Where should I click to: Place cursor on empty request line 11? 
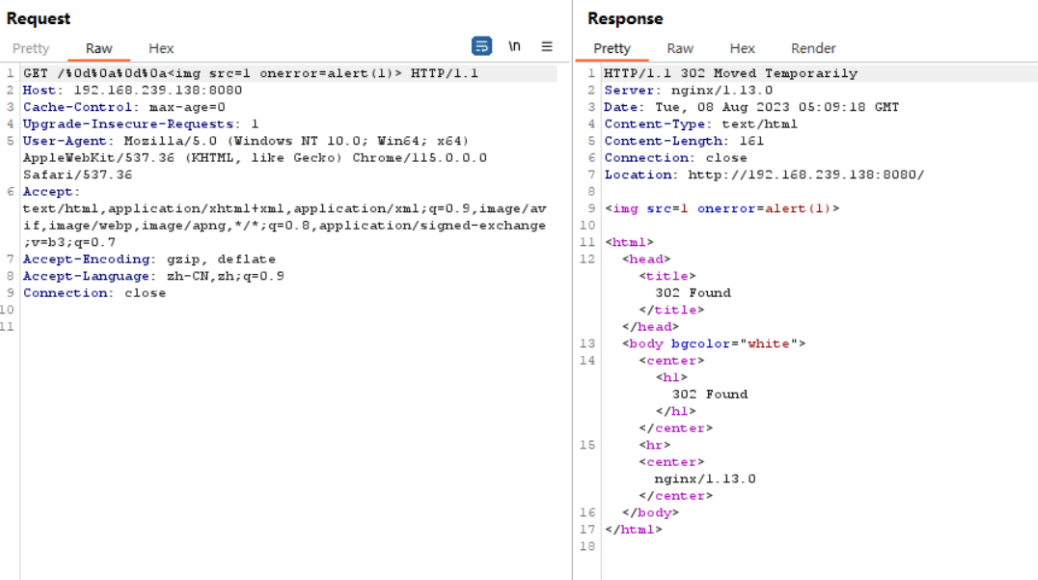[288, 326]
